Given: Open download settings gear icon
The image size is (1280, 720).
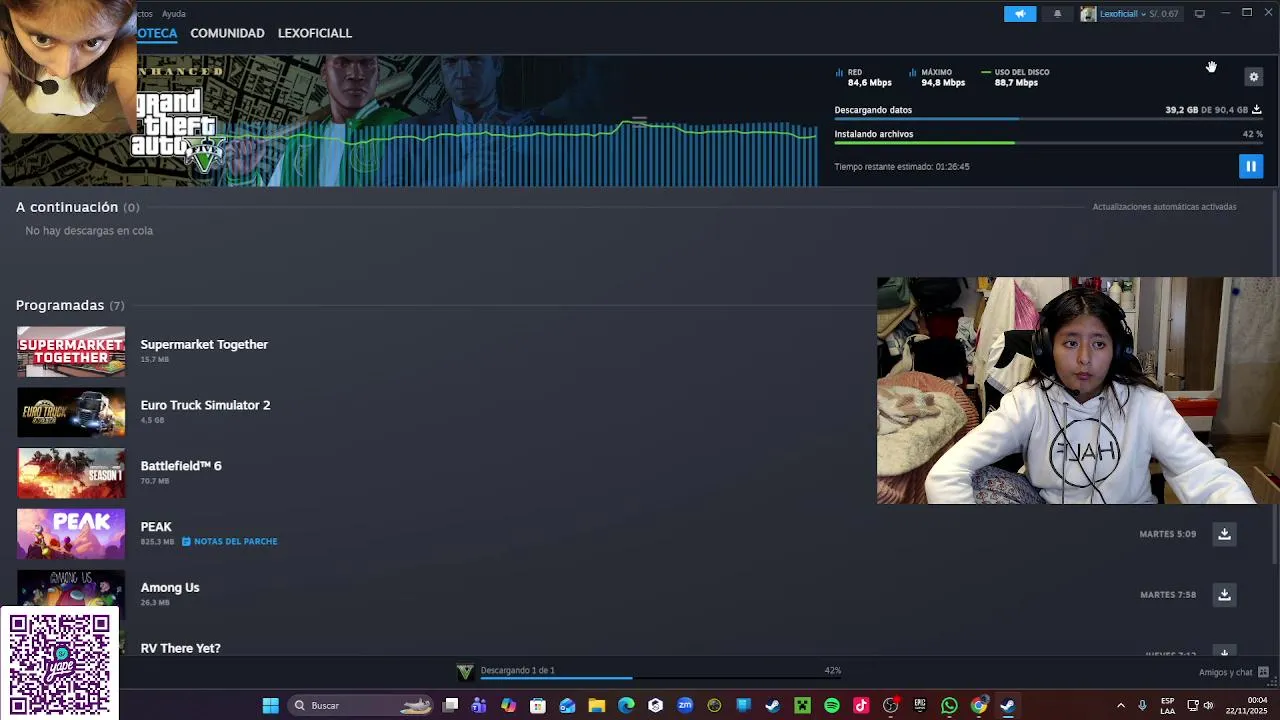Looking at the screenshot, I should coord(1253,77).
